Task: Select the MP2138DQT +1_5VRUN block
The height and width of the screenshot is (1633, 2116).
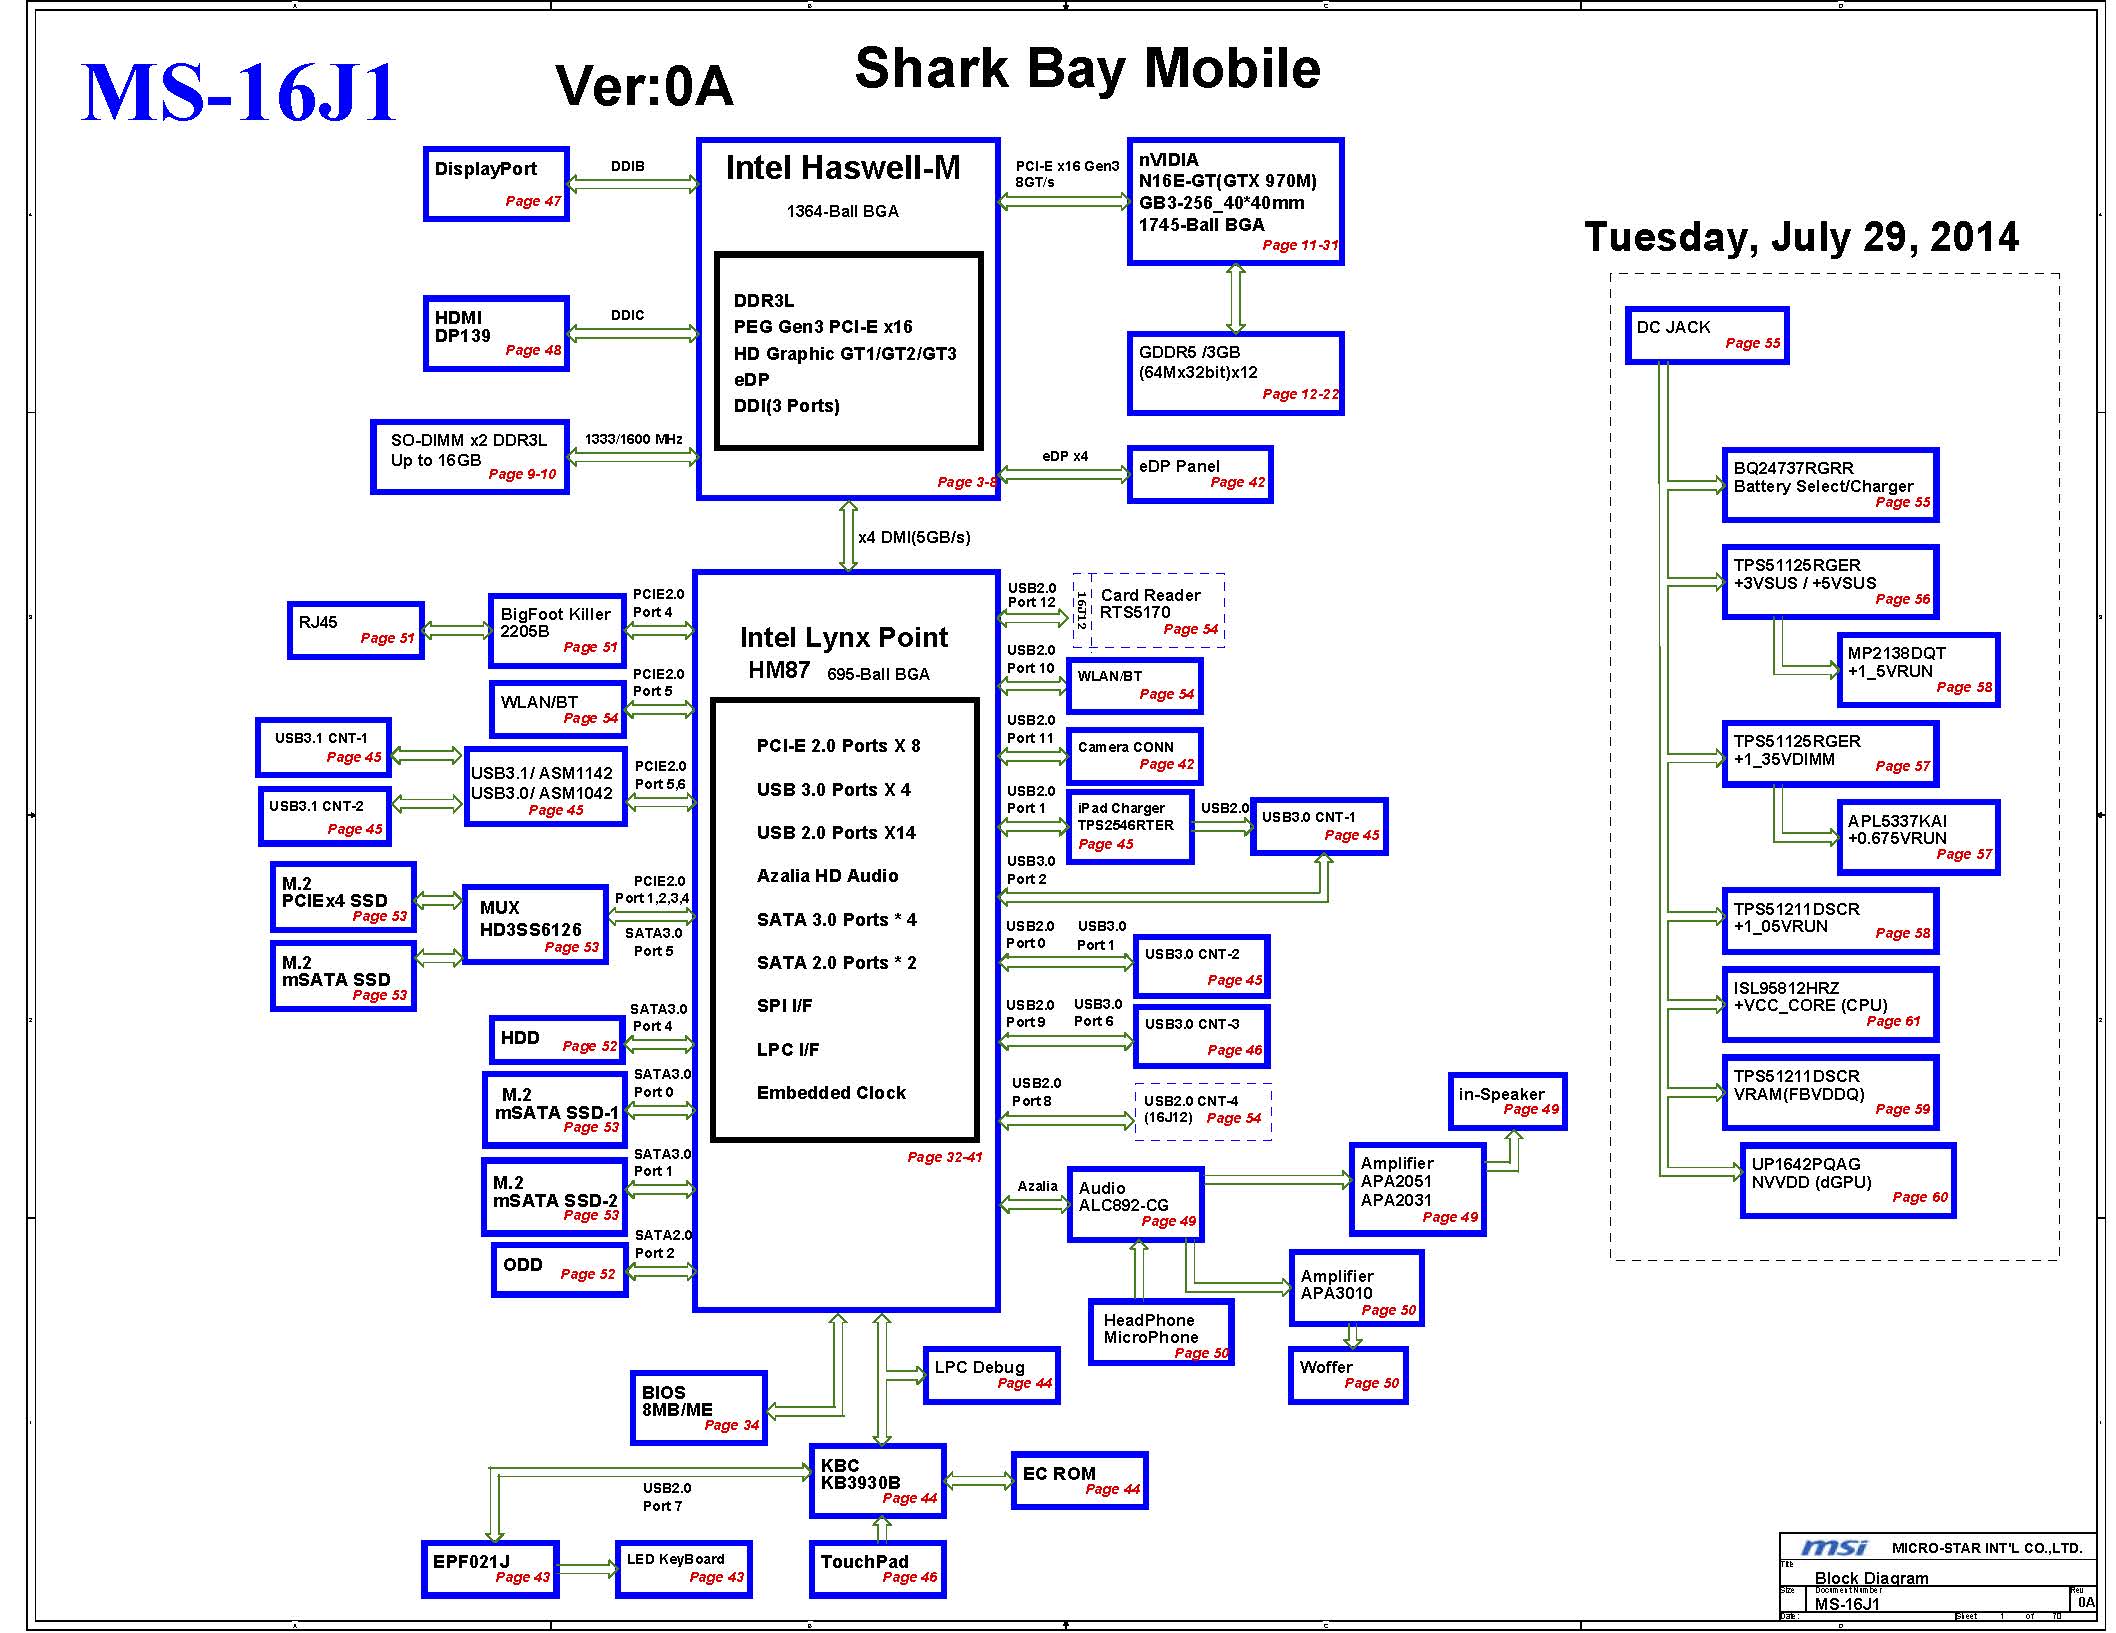Action: click(1918, 670)
